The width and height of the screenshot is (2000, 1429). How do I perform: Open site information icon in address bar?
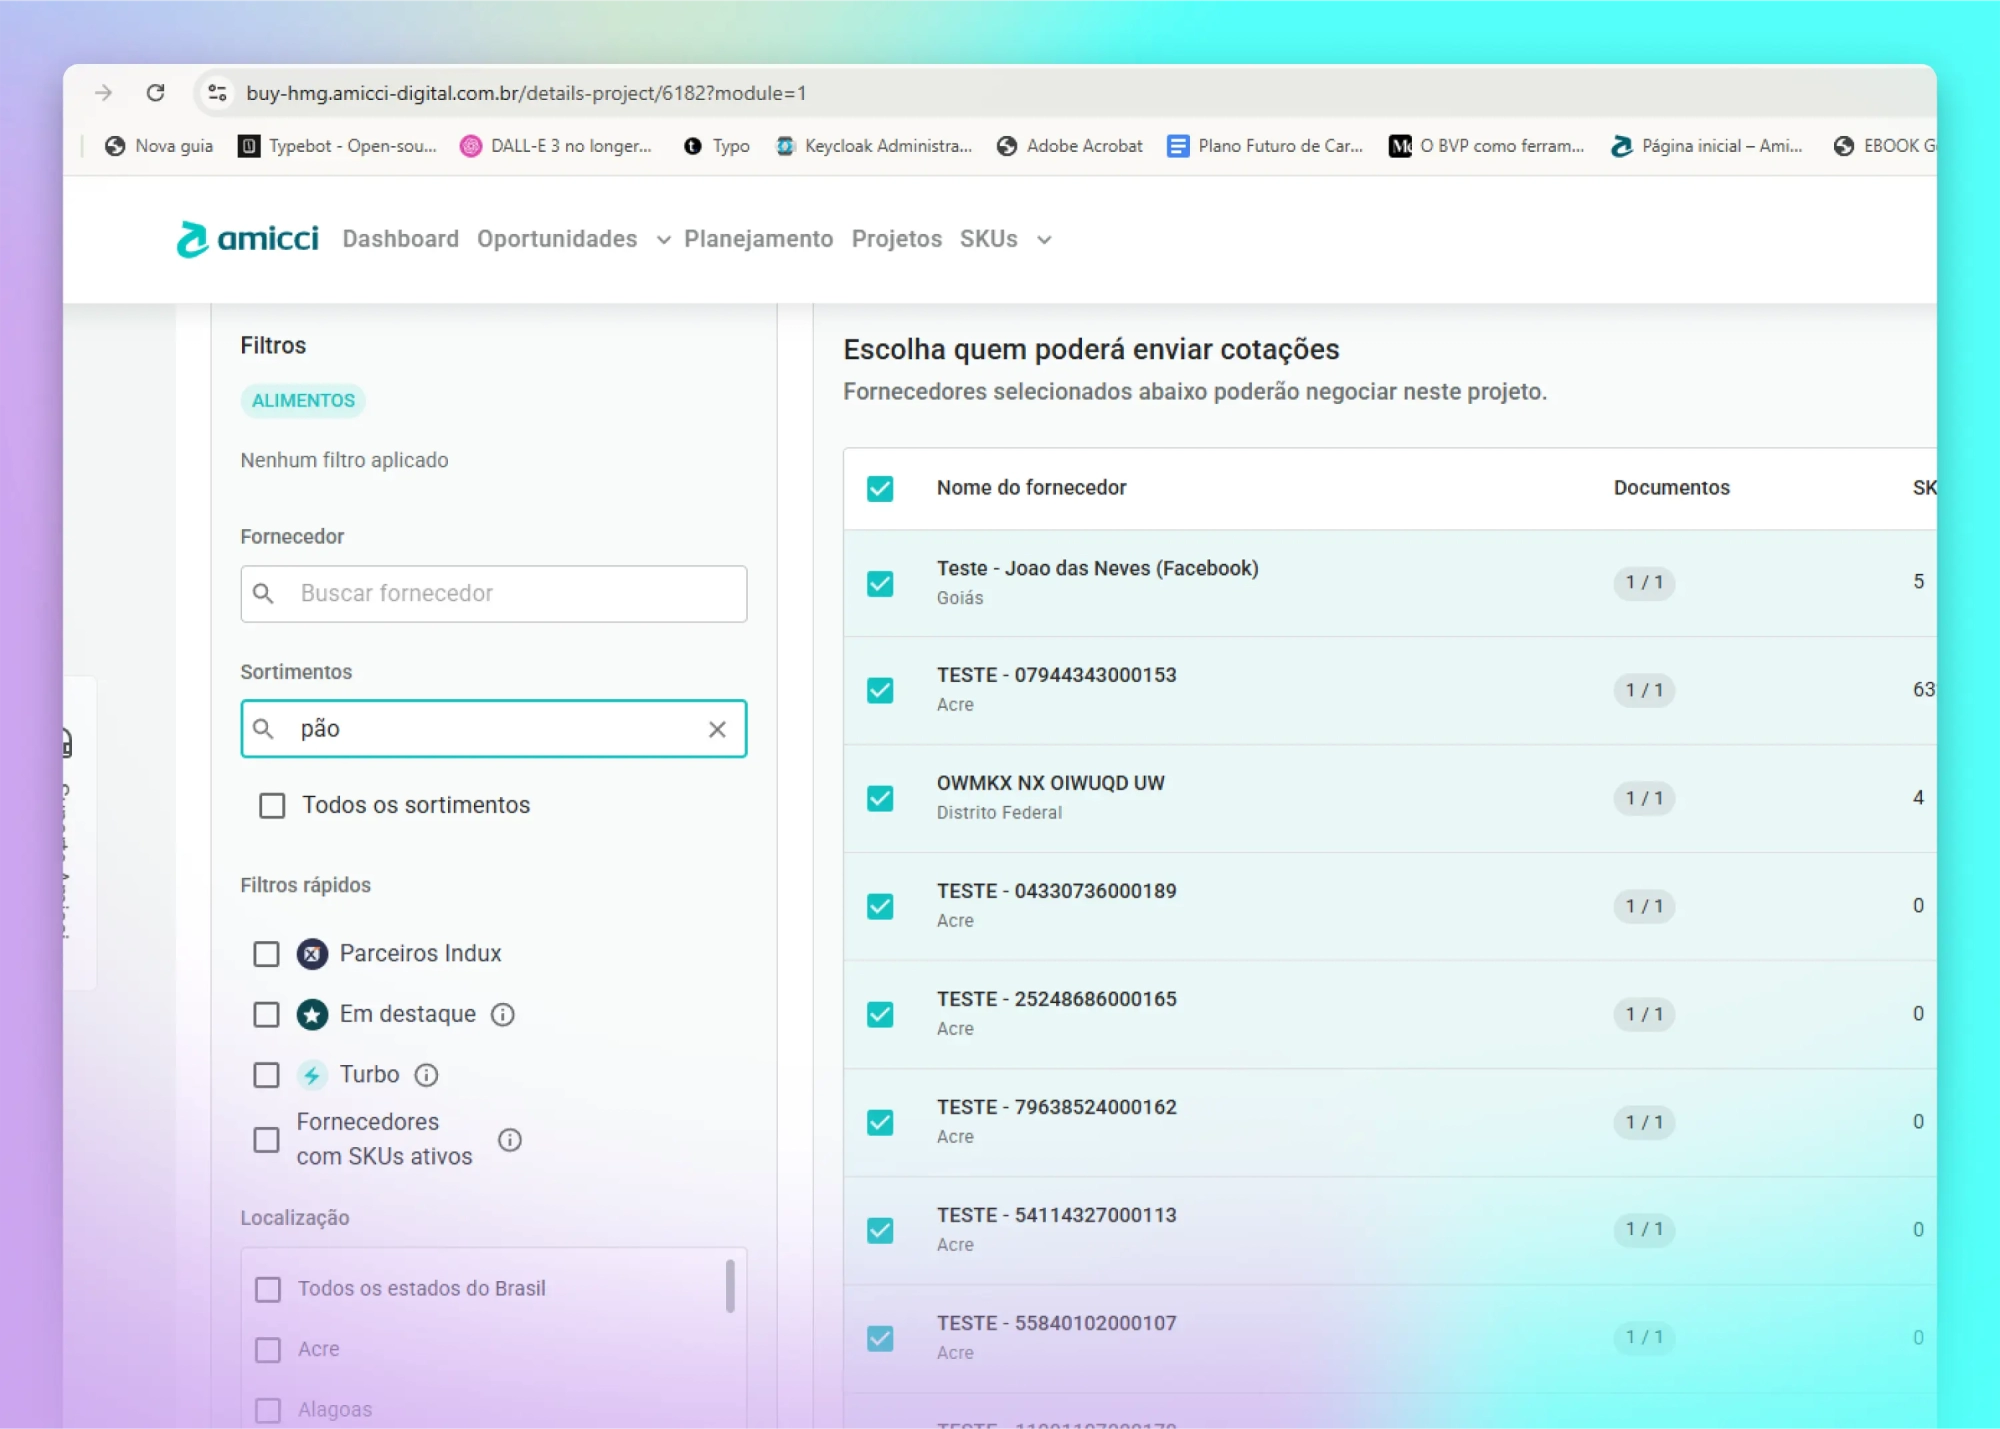click(217, 93)
